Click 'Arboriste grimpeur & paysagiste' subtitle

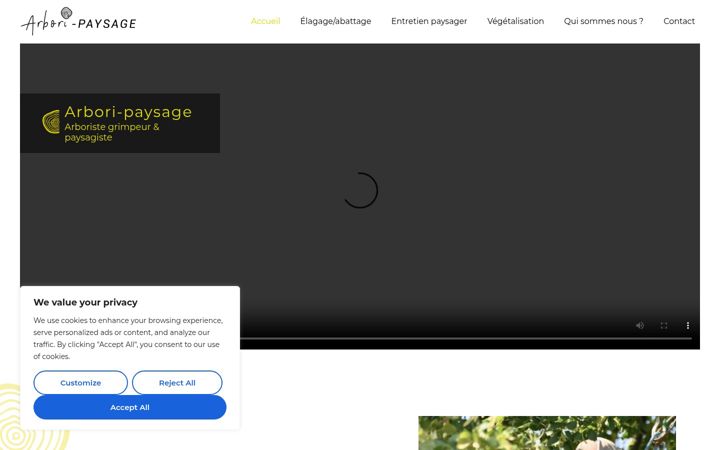112,132
